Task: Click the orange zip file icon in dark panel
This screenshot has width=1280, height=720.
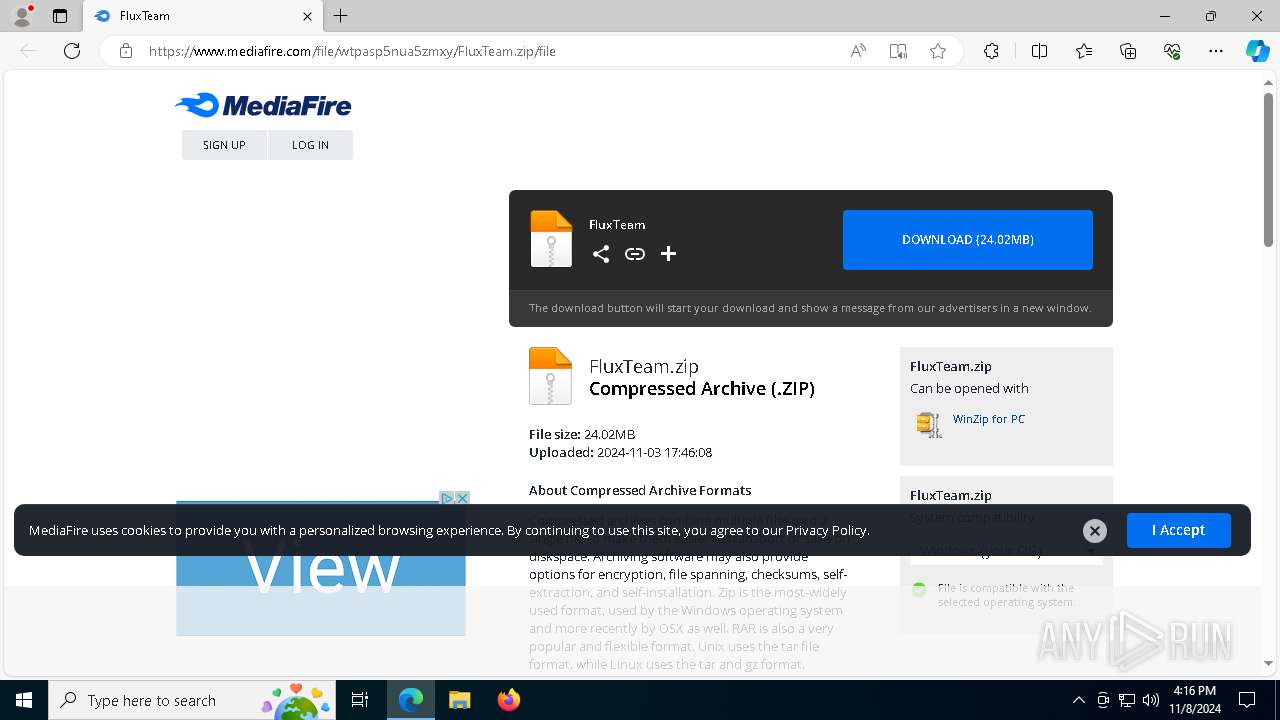Action: coord(551,239)
